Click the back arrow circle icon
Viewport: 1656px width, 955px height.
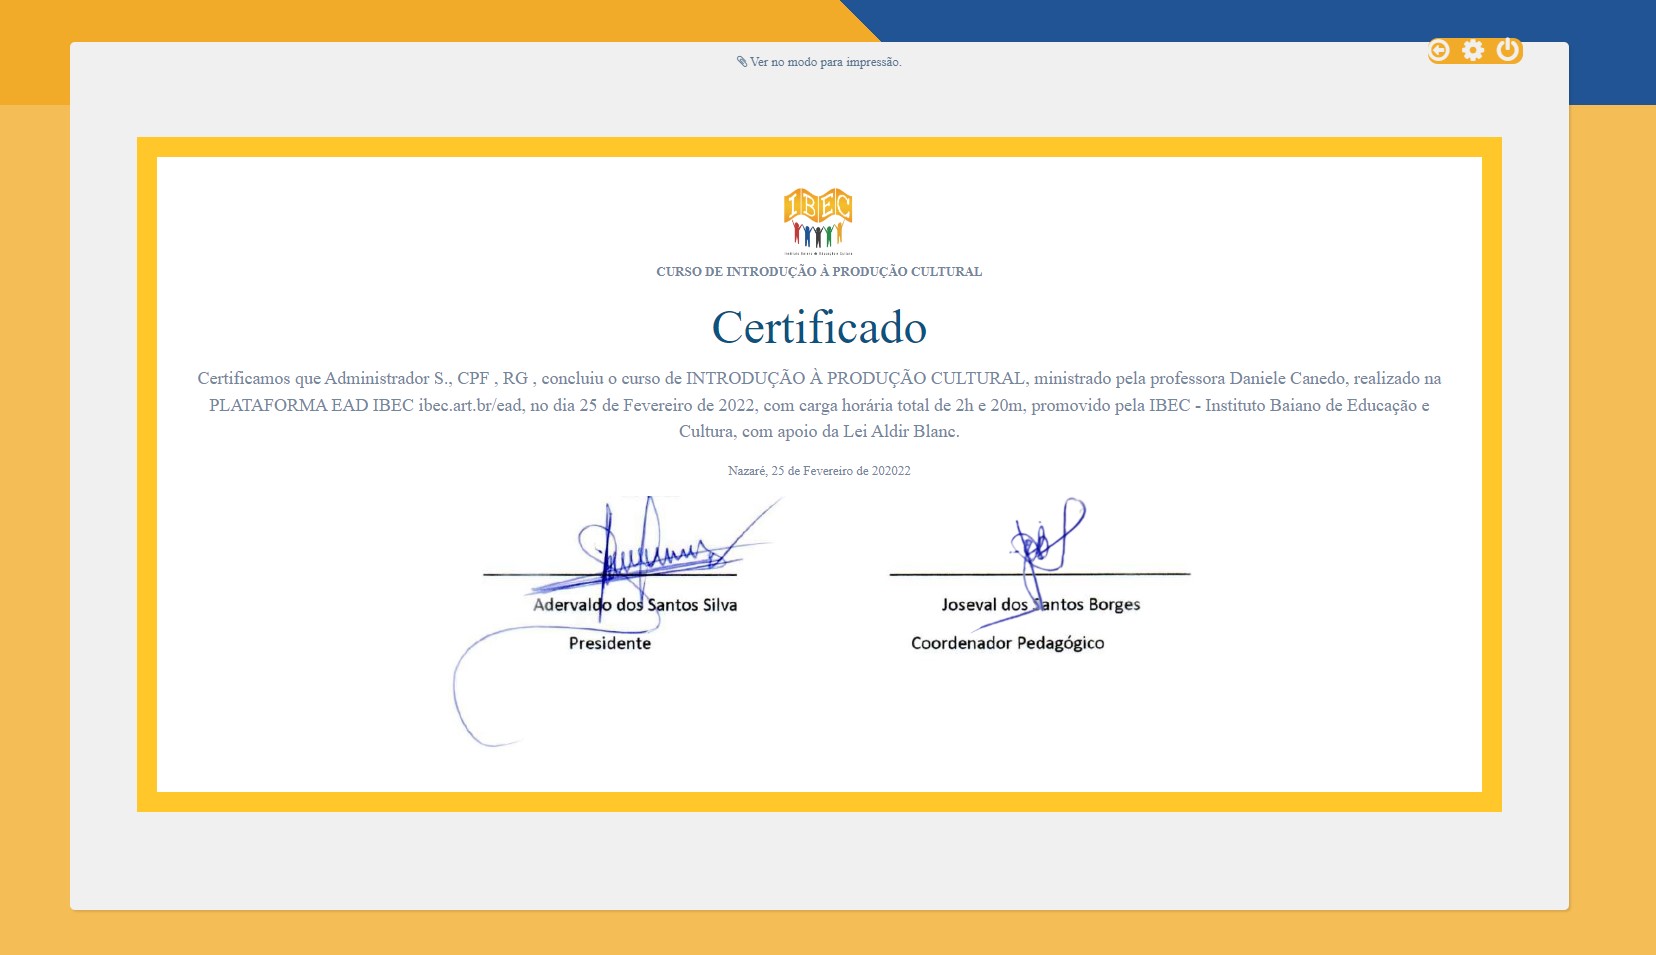[1439, 50]
